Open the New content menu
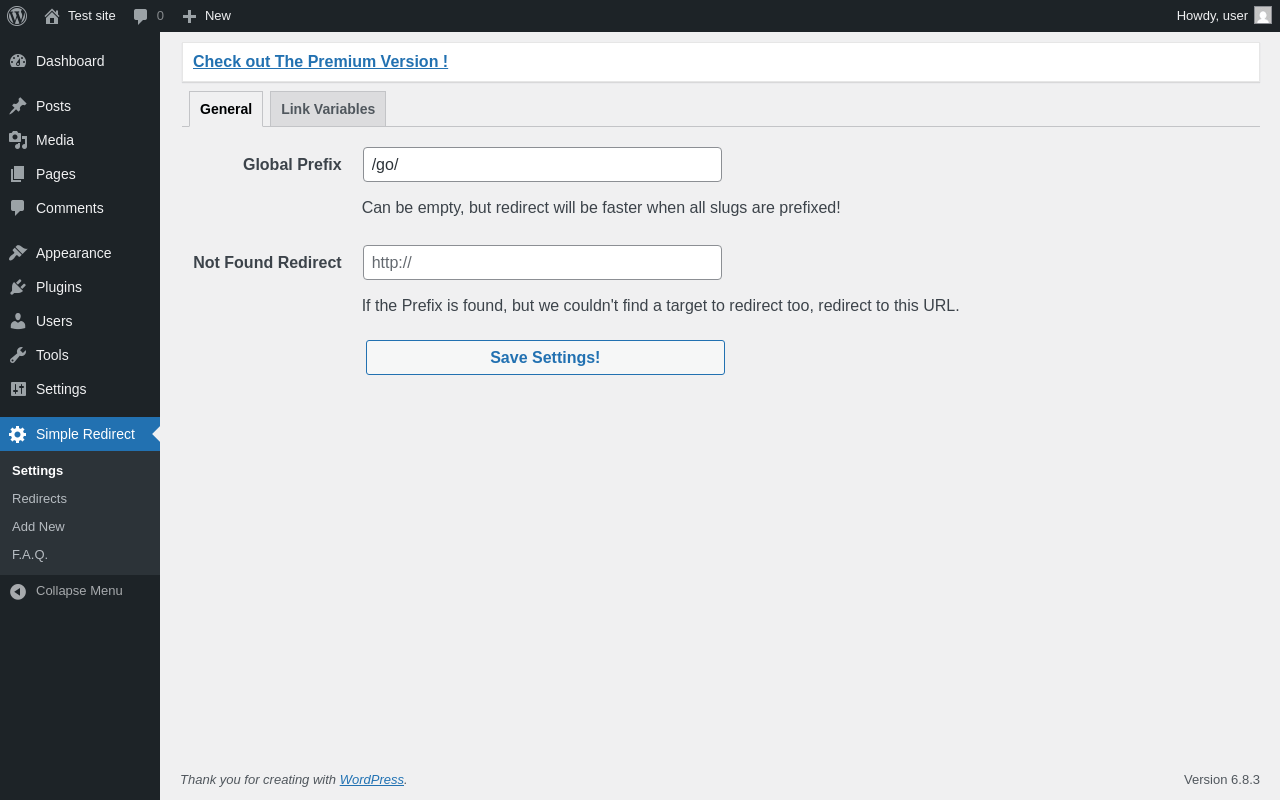The height and width of the screenshot is (800, 1280). click(x=207, y=16)
